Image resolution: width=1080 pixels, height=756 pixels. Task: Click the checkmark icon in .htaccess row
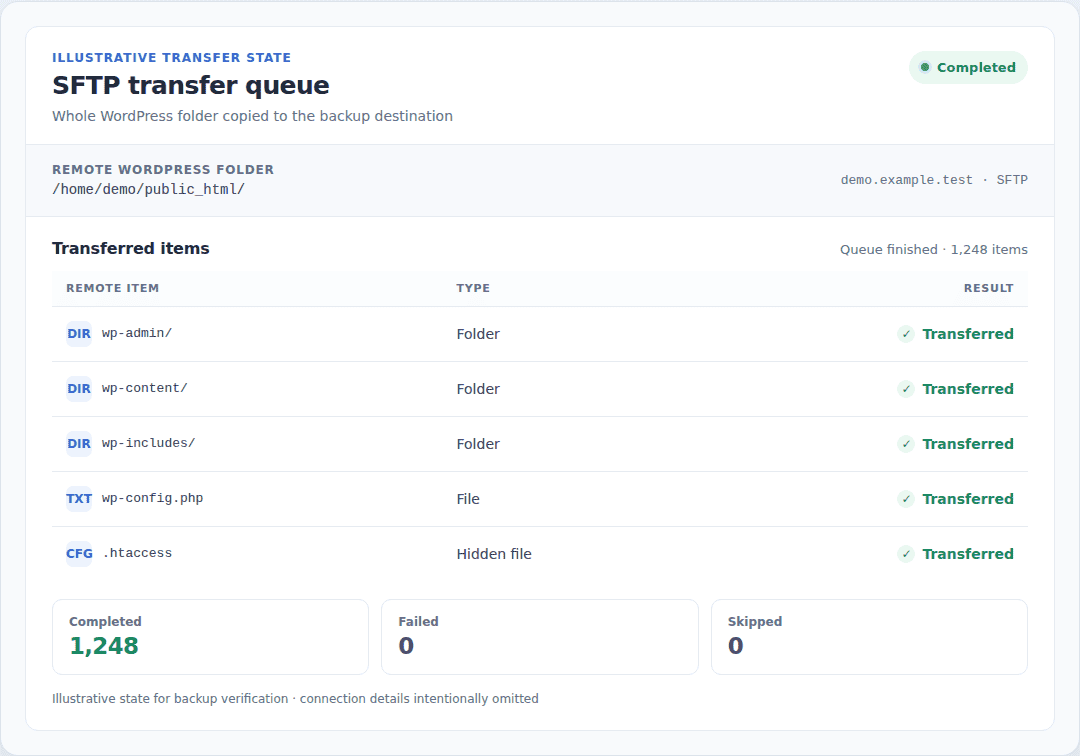pos(906,554)
